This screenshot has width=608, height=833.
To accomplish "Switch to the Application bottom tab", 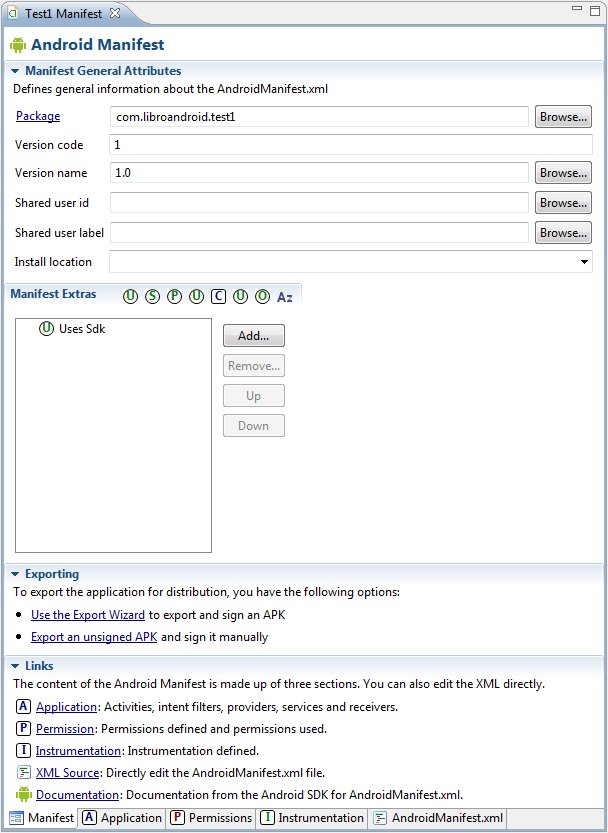I will click(x=122, y=818).
